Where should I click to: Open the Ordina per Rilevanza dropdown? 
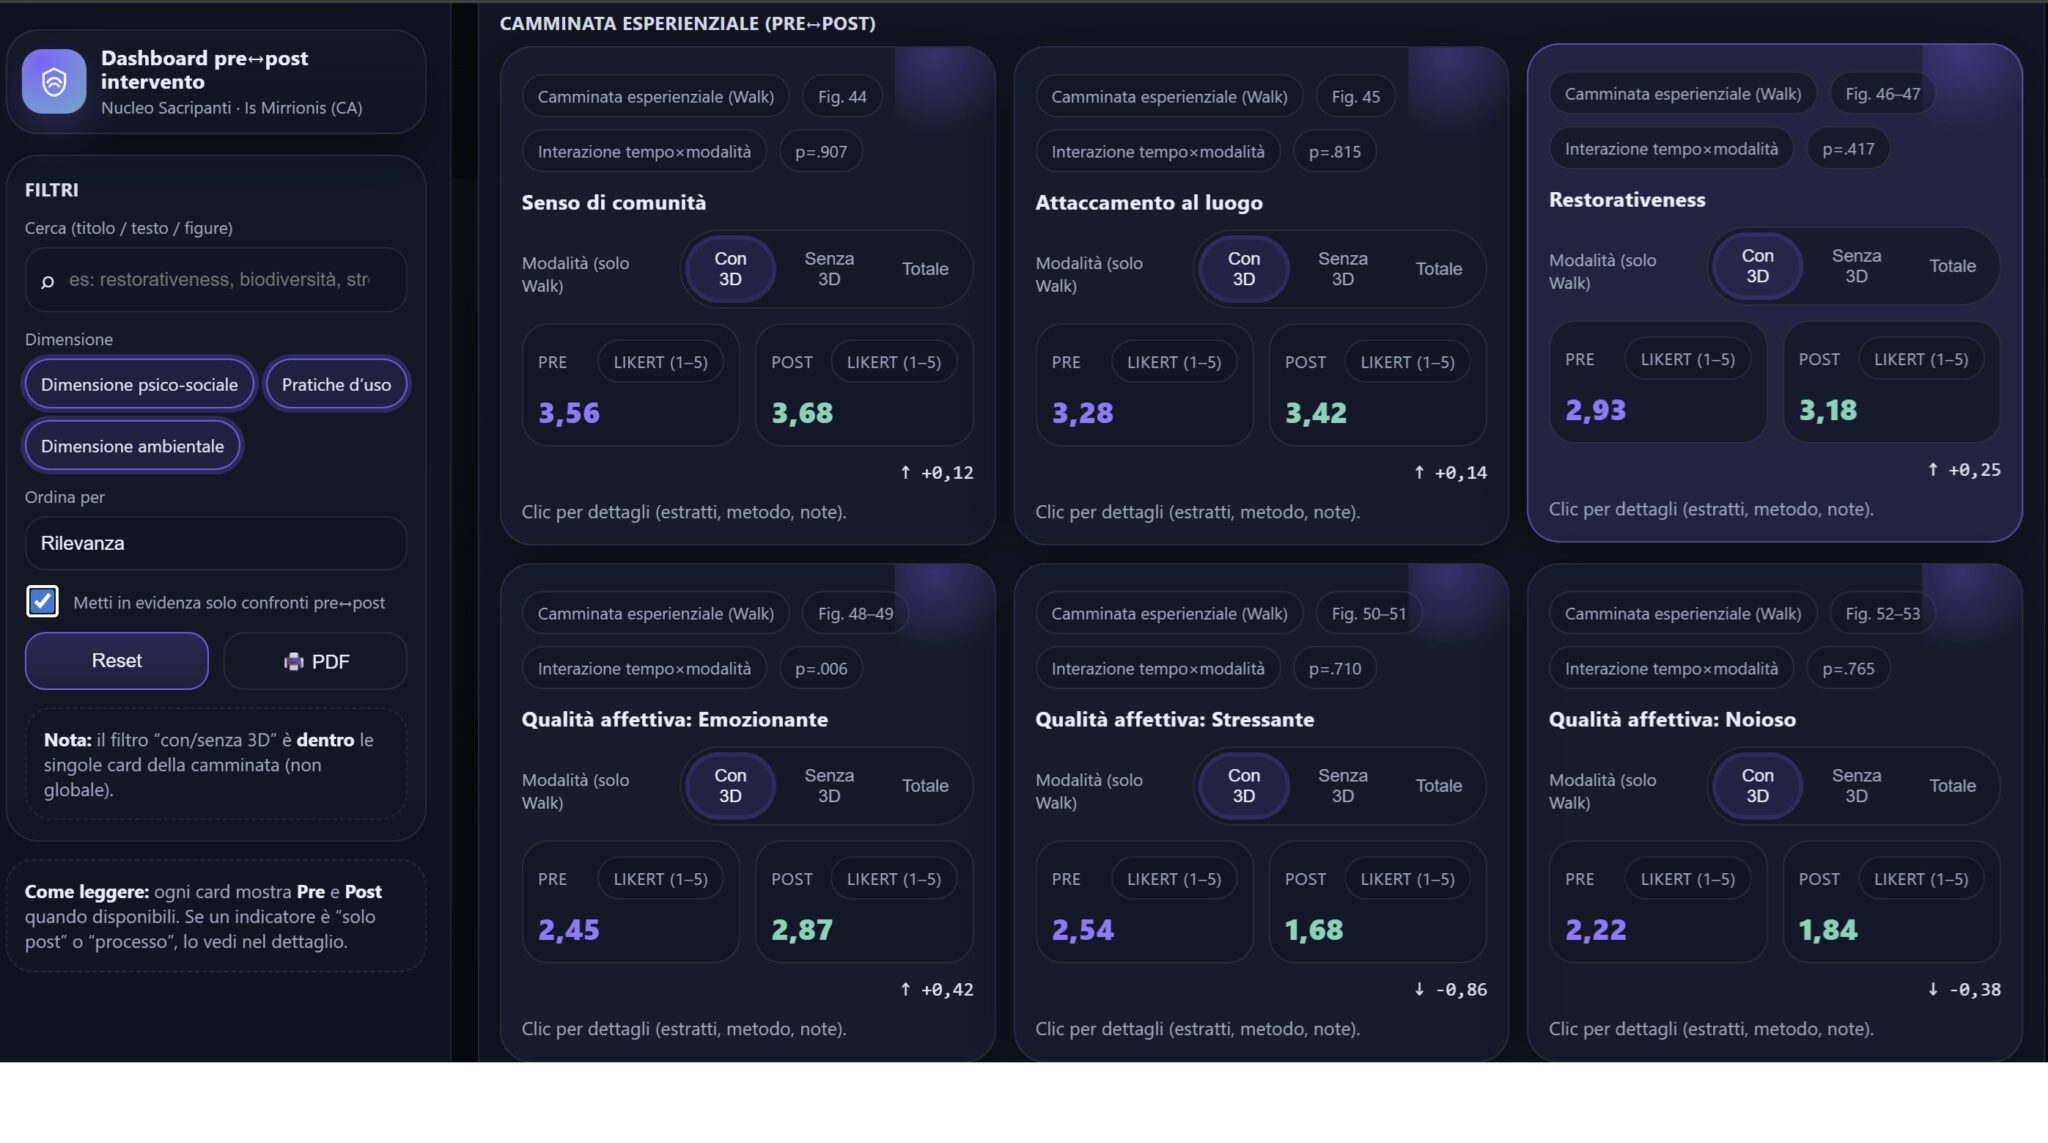215,543
